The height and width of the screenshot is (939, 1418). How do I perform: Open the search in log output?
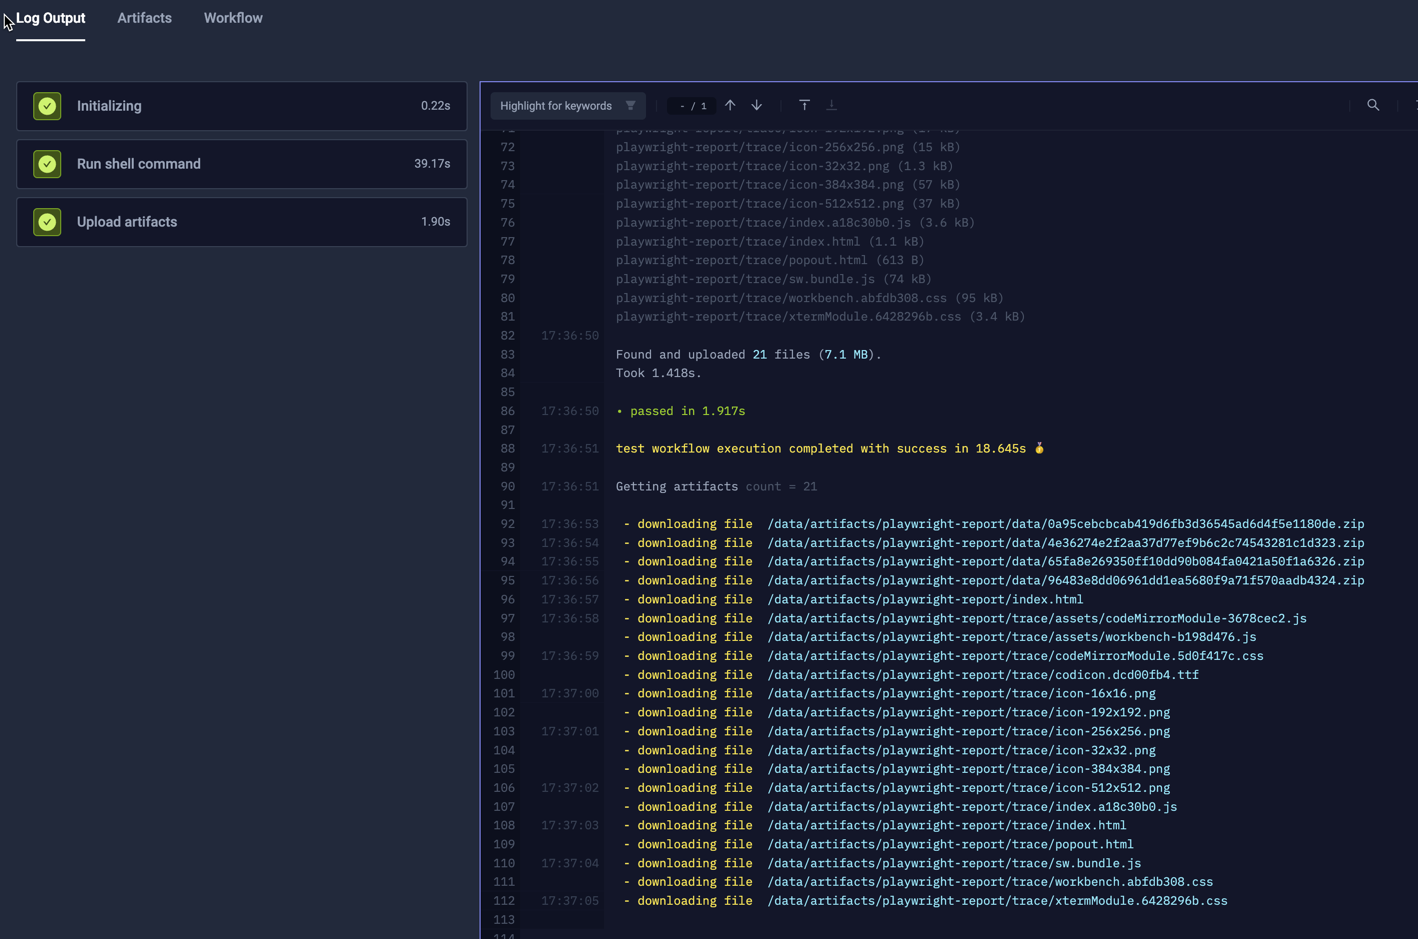tap(1373, 104)
